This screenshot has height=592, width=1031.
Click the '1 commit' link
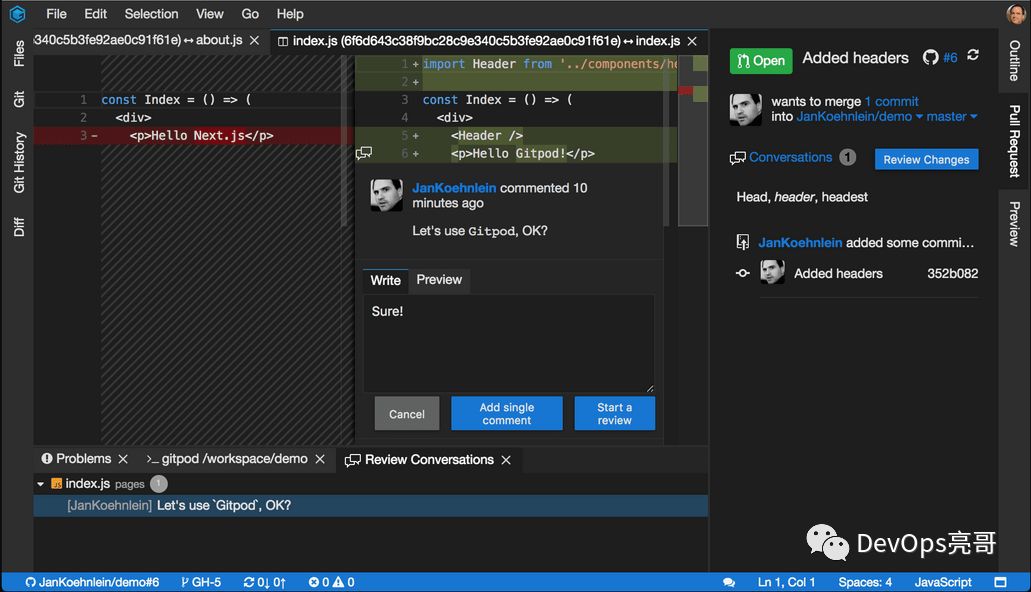pyautogui.click(x=892, y=101)
